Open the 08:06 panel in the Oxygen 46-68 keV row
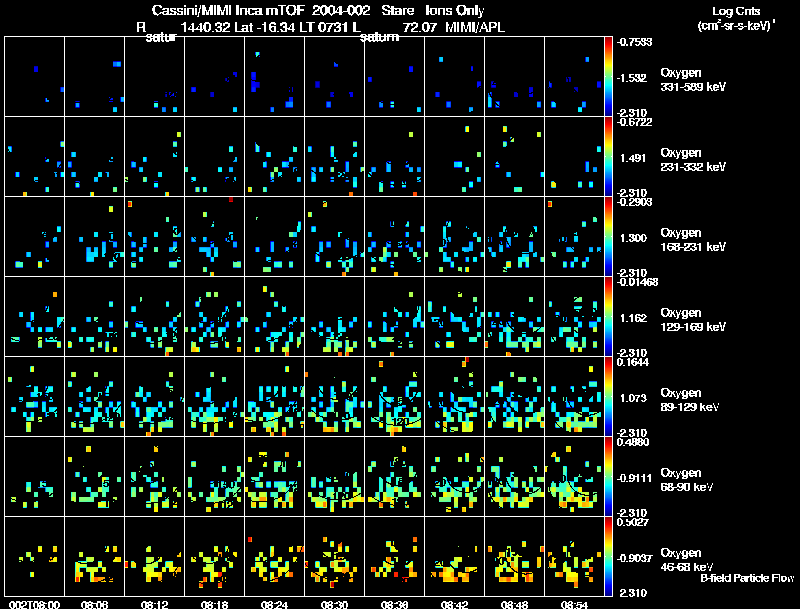The width and height of the screenshot is (800, 609). click(94, 556)
